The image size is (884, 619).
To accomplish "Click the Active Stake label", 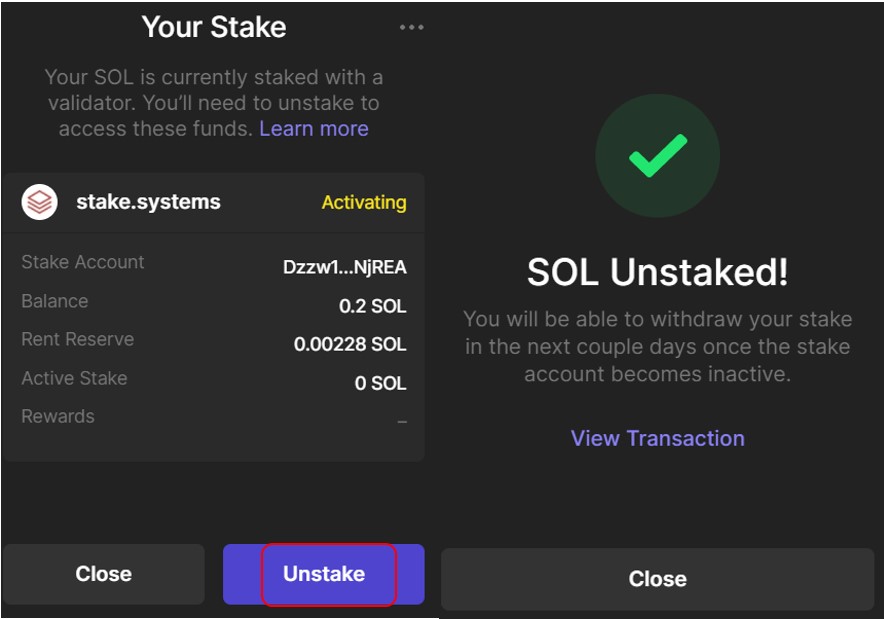I will [x=74, y=378].
